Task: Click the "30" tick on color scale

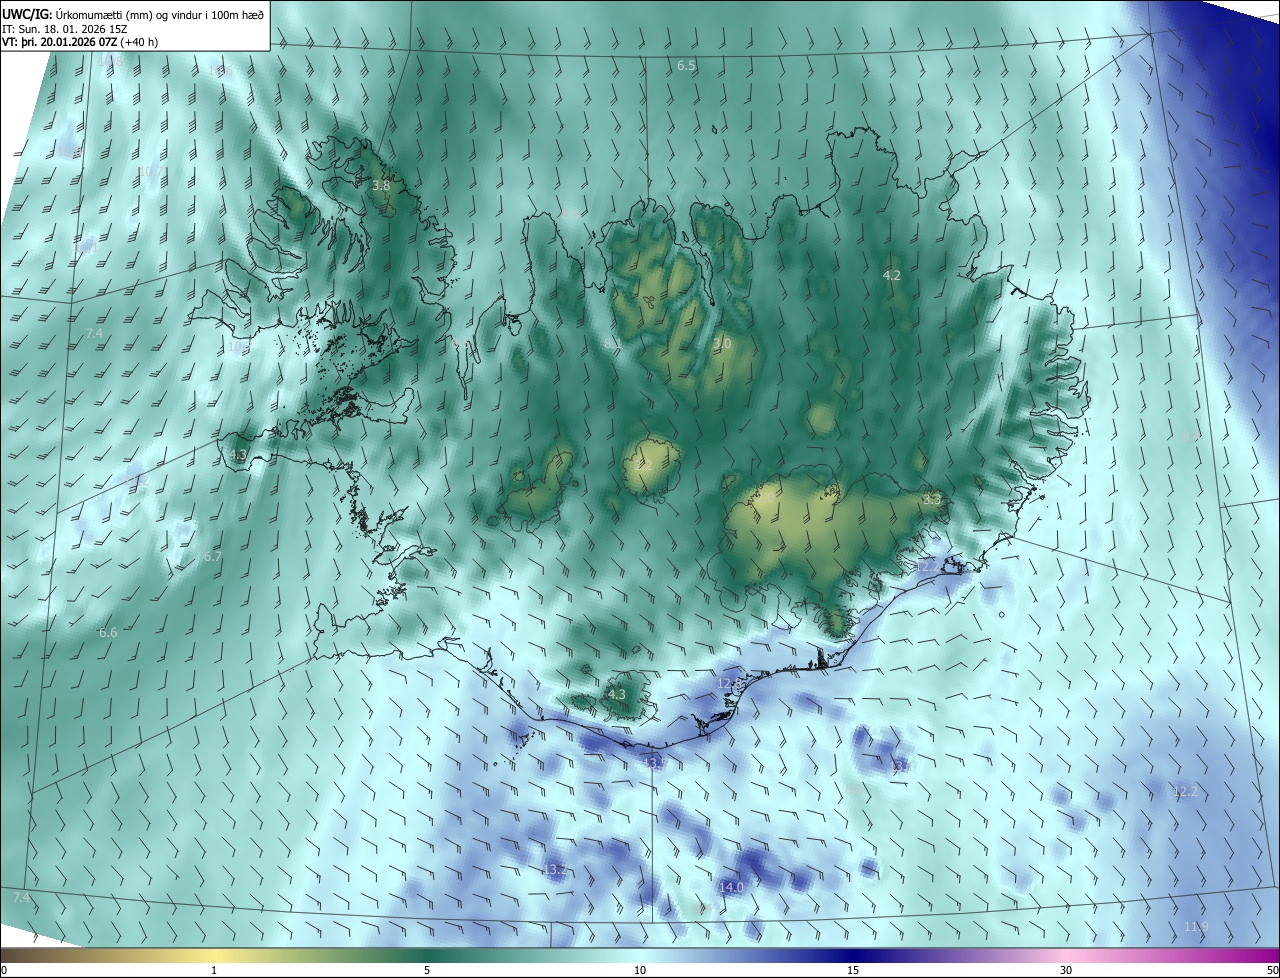Action: (x=1066, y=971)
